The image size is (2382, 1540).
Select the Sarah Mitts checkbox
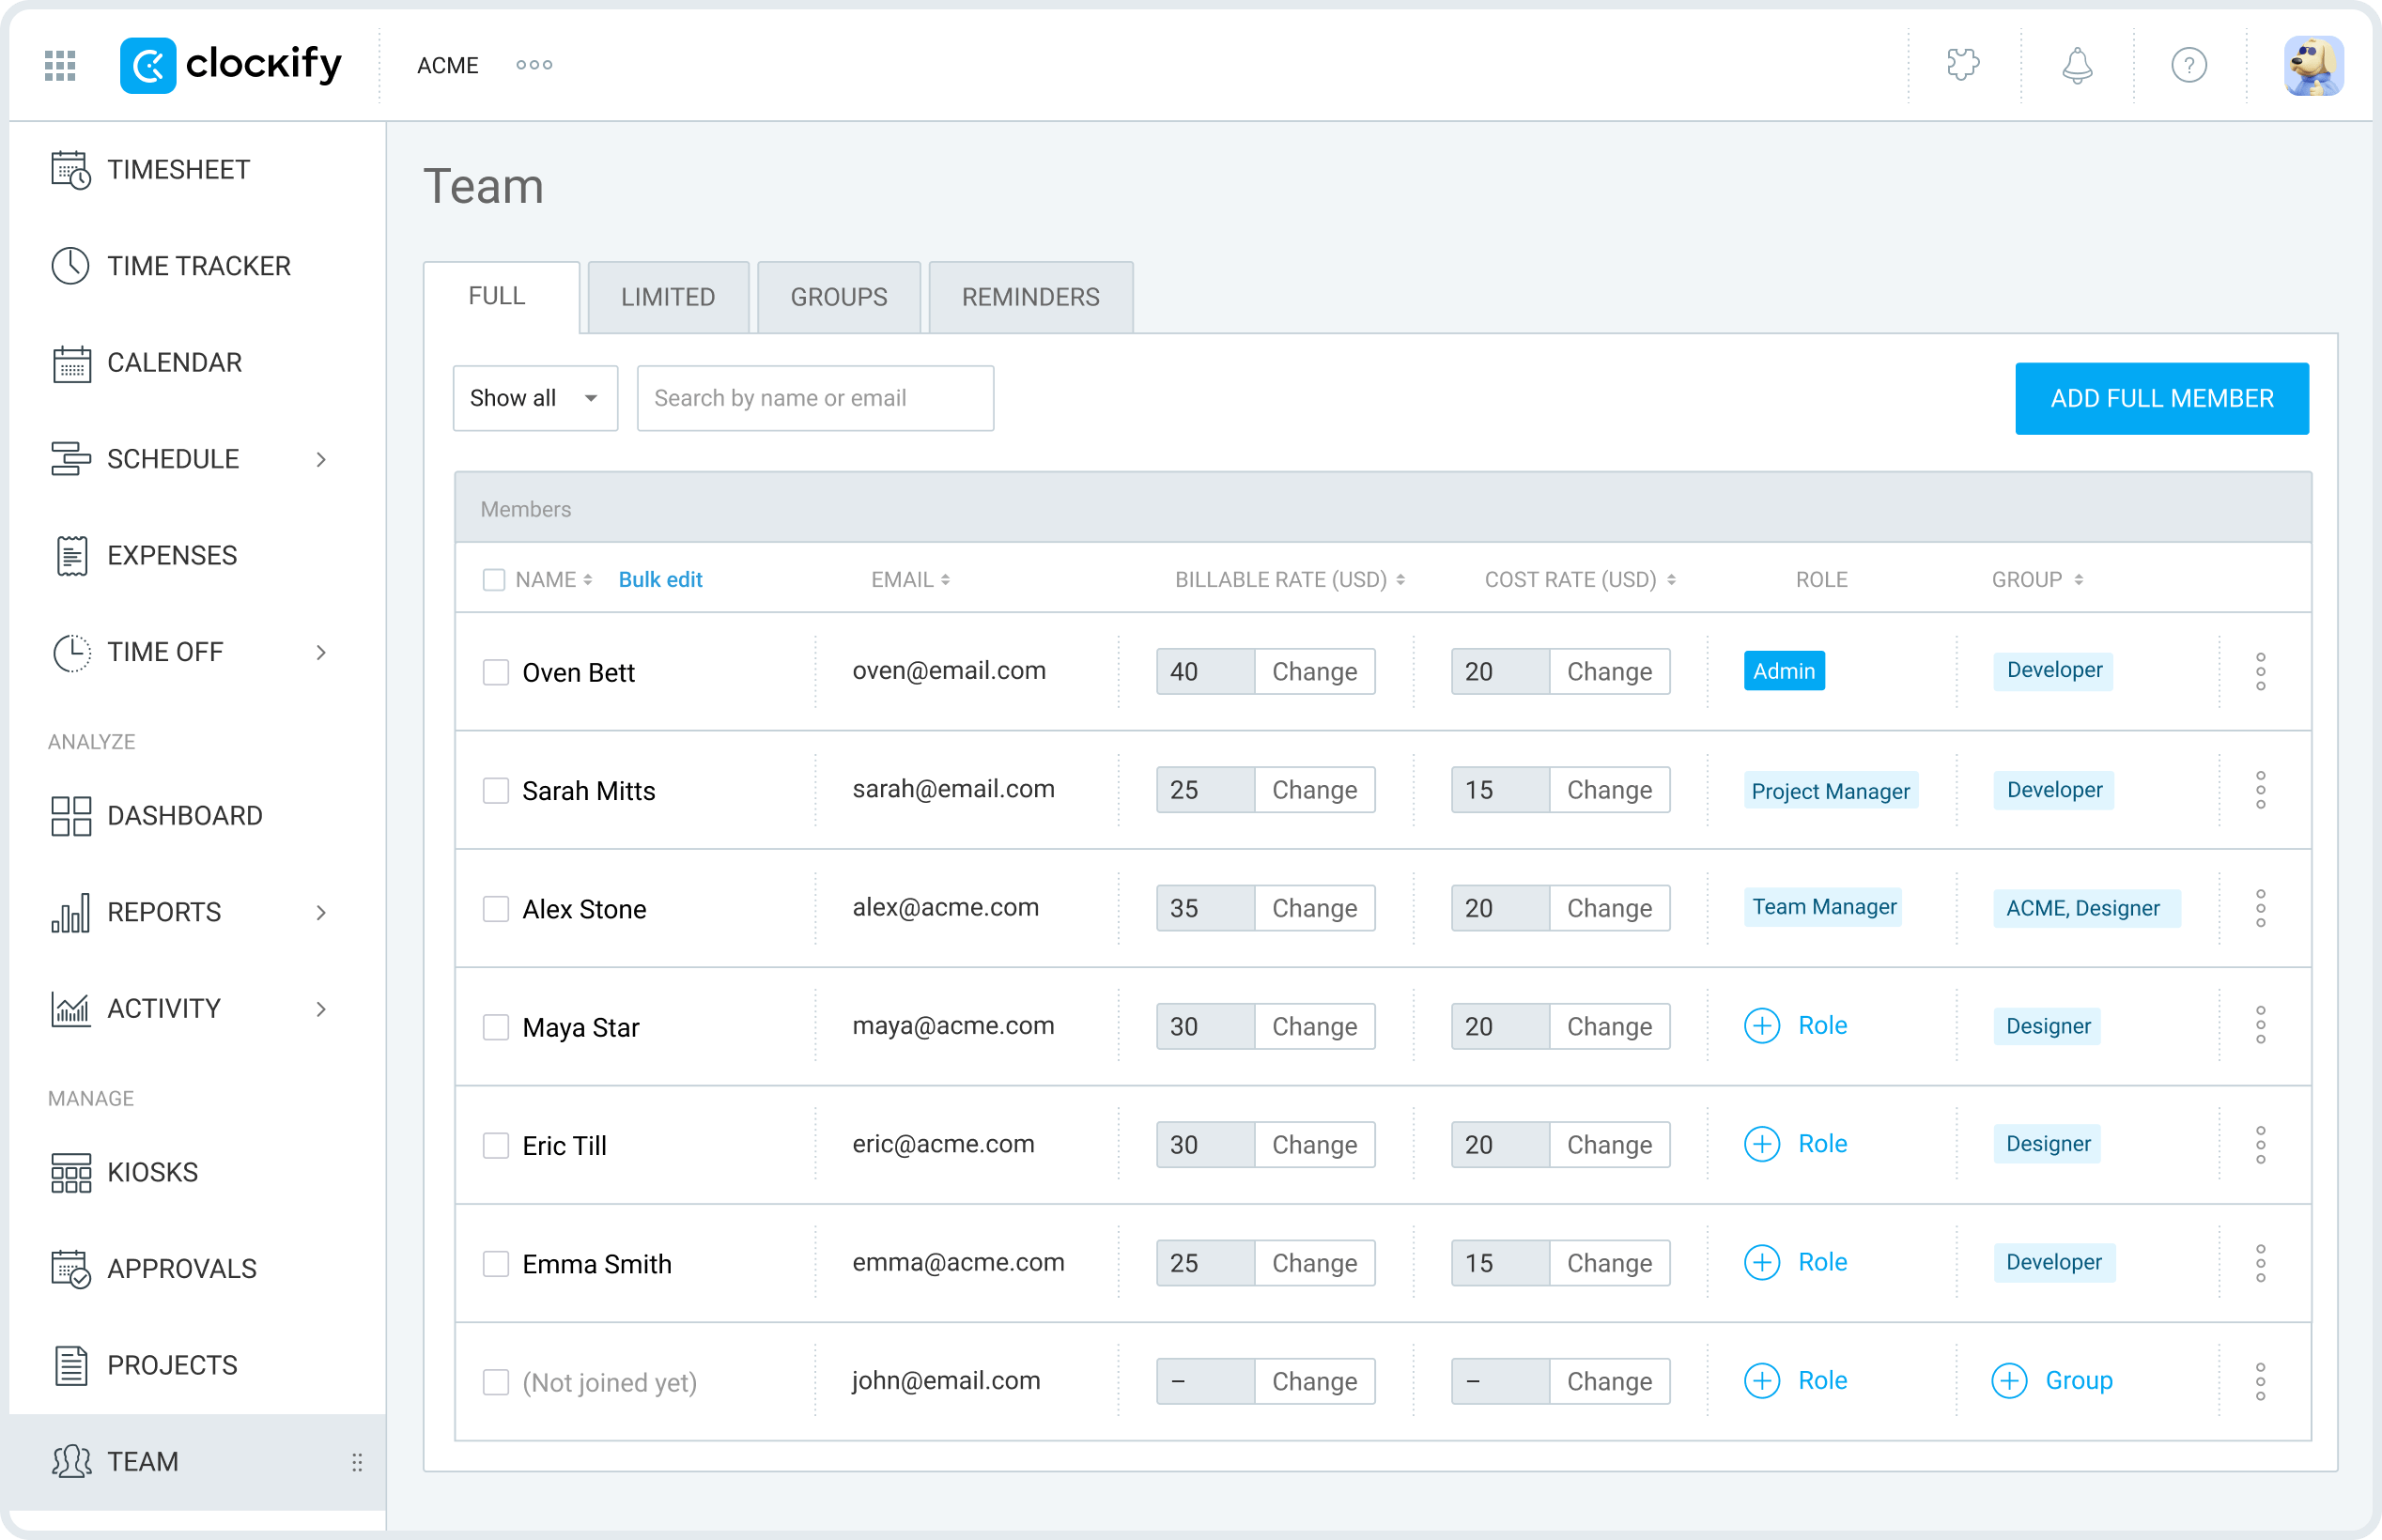pos(496,791)
